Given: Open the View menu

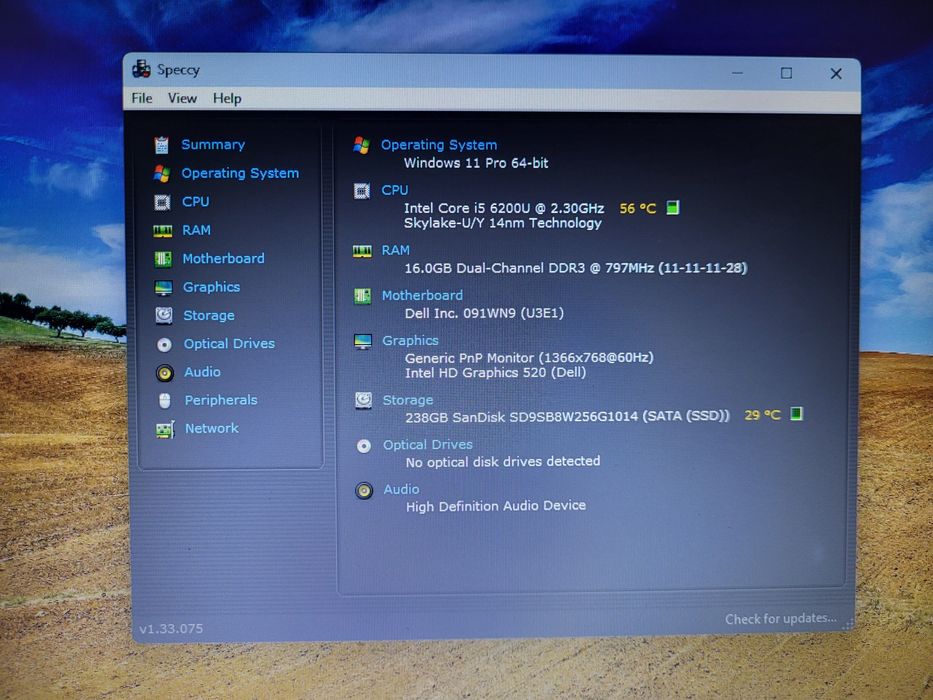Looking at the screenshot, I should click(x=182, y=98).
